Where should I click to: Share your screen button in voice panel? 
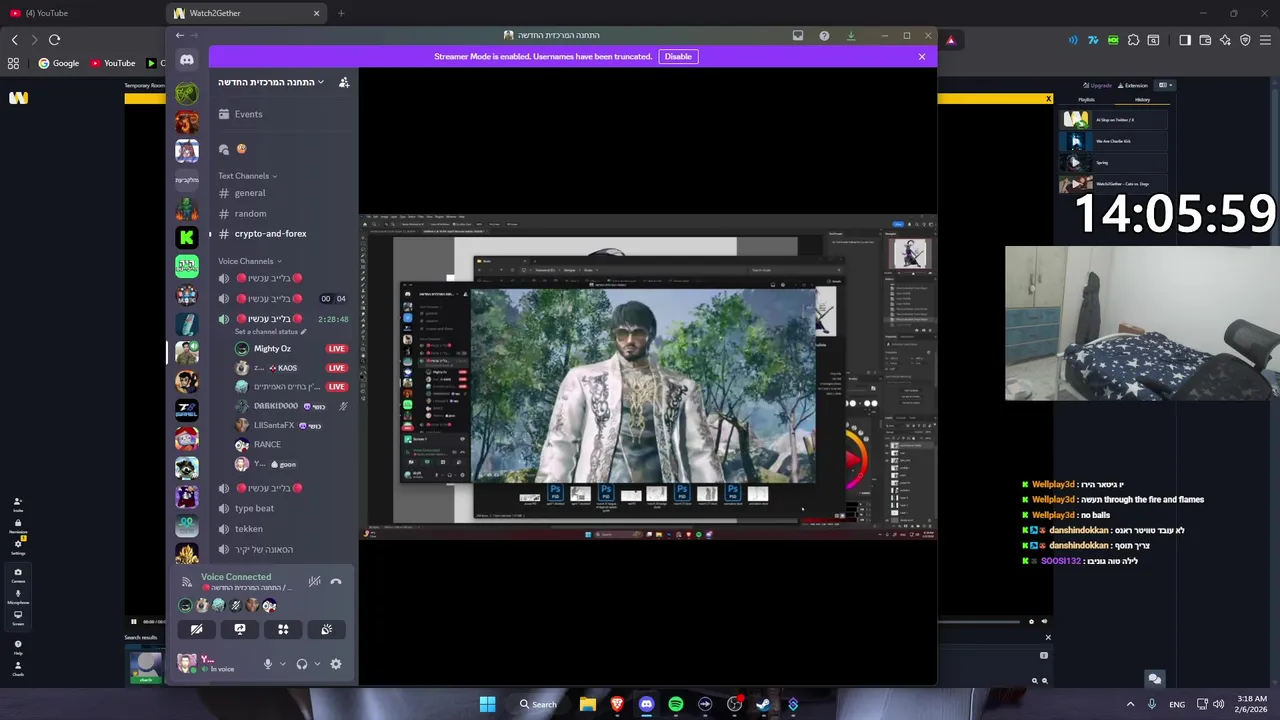tap(240, 629)
